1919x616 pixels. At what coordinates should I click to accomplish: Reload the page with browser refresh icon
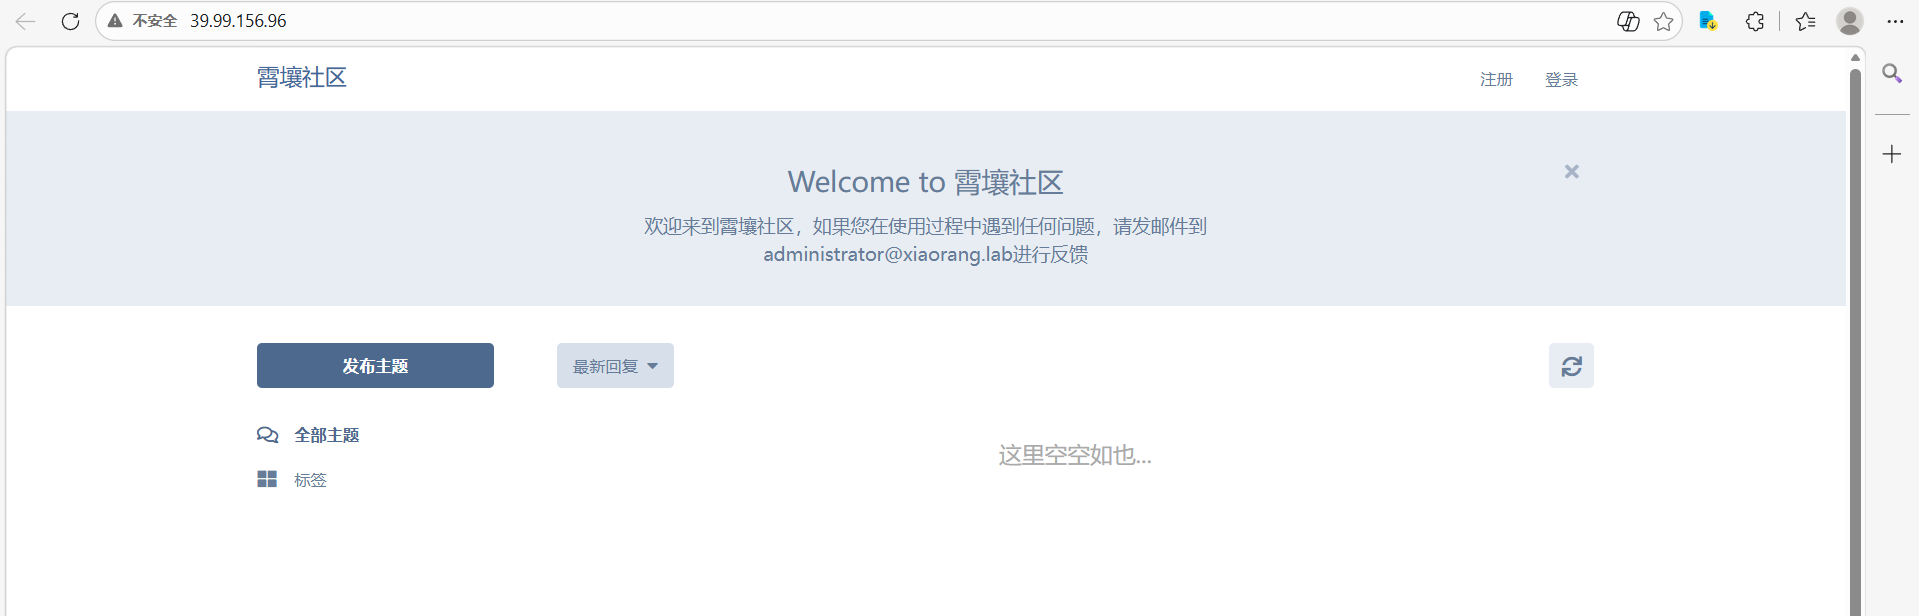pos(70,21)
